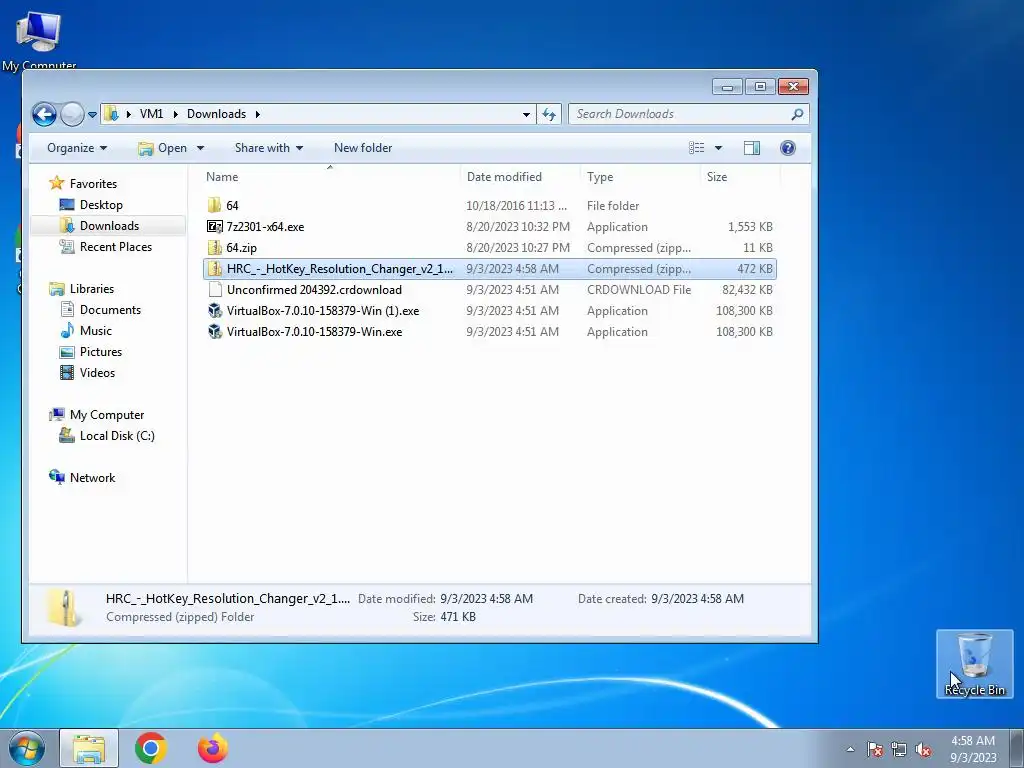The image size is (1024, 768).
Task: Open Desktop in the Favorites list
Action: (x=101, y=204)
